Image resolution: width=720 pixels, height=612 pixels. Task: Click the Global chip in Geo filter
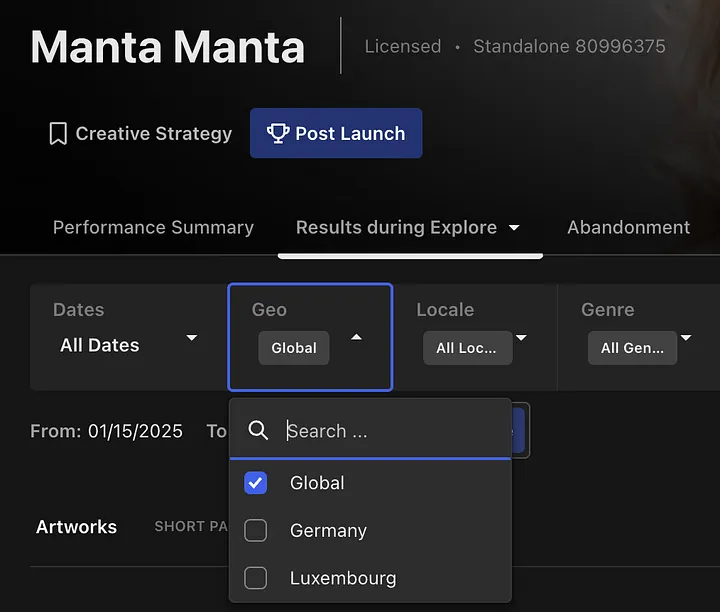tap(293, 348)
